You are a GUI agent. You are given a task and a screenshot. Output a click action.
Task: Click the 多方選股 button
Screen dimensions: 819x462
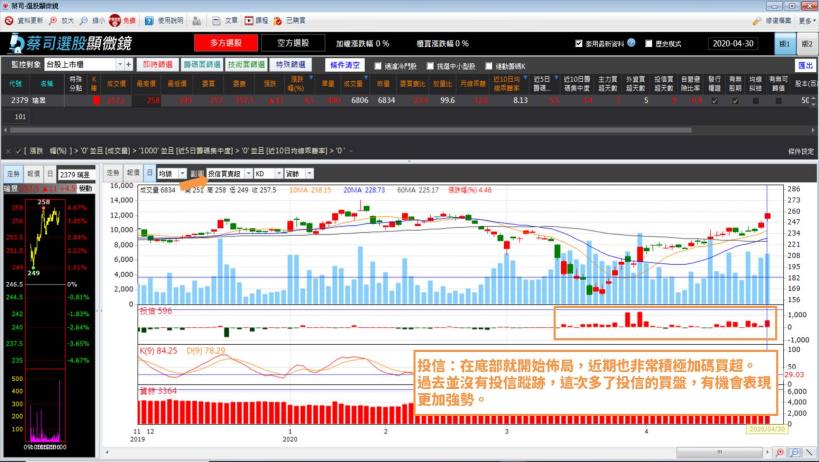pyautogui.click(x=226, y=43)
